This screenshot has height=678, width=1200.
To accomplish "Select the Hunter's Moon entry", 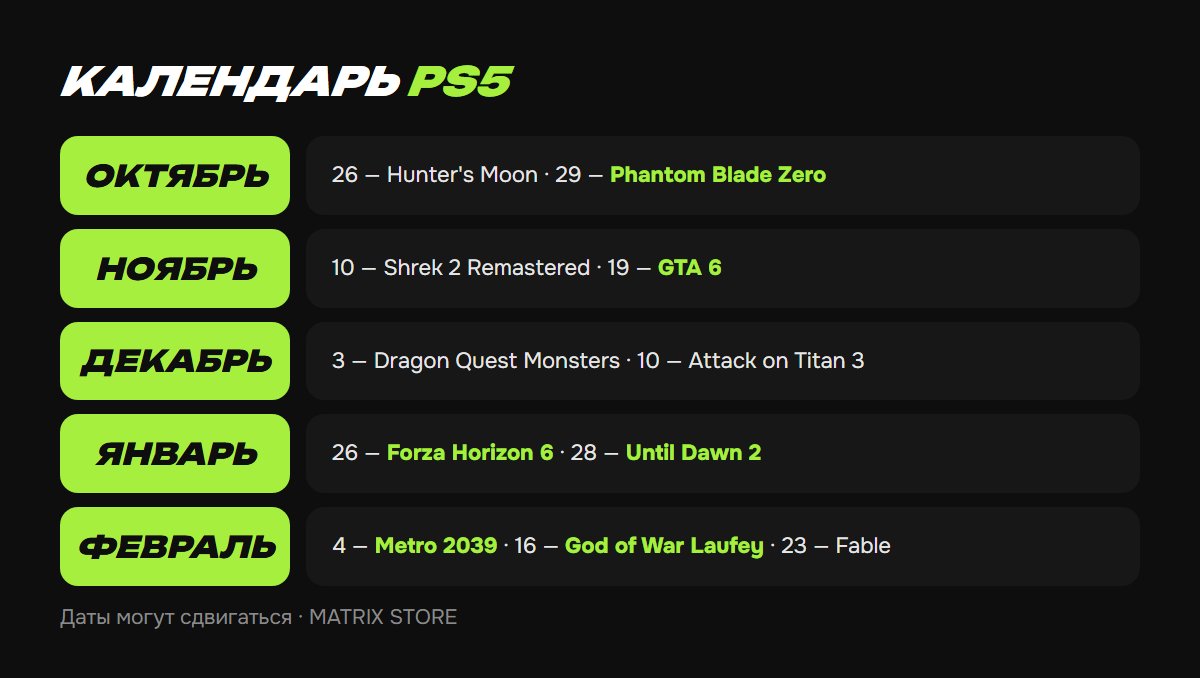I will [462, 175].
